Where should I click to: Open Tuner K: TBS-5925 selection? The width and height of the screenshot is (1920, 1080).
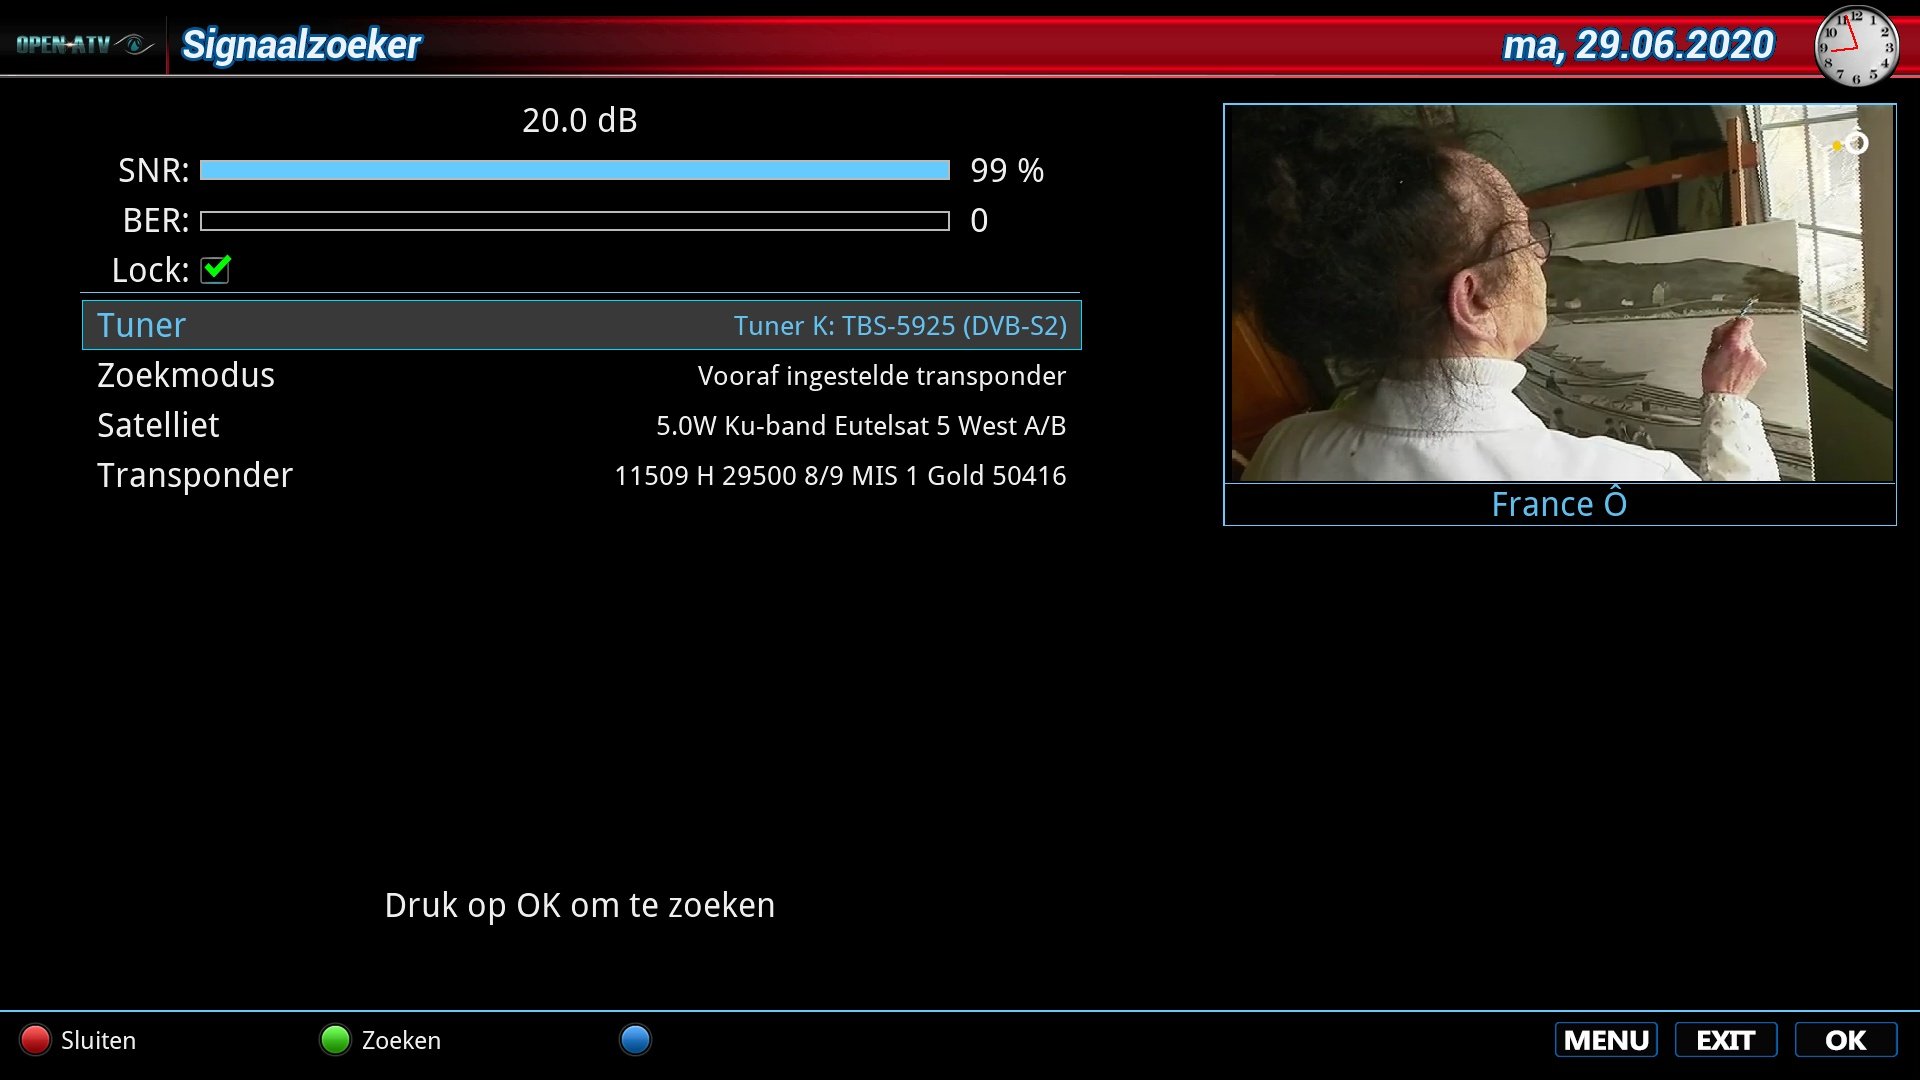[899, 326]
